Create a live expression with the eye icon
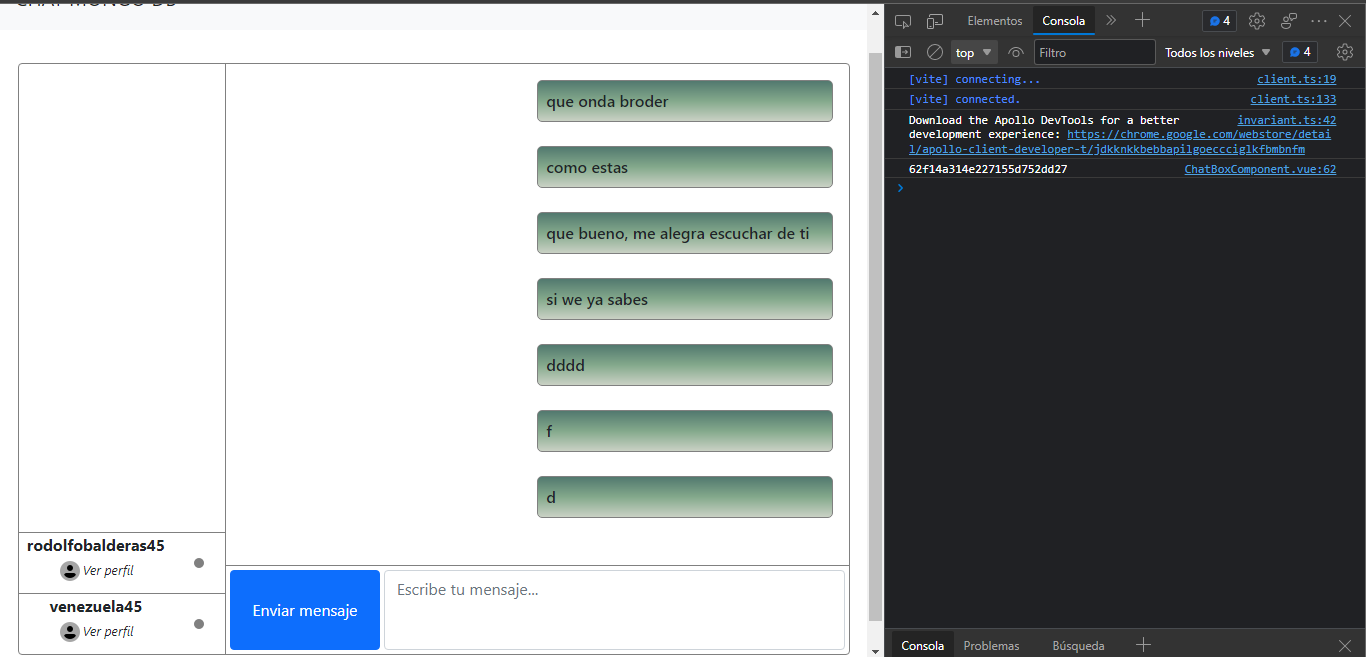 [x=1015, y=52]
